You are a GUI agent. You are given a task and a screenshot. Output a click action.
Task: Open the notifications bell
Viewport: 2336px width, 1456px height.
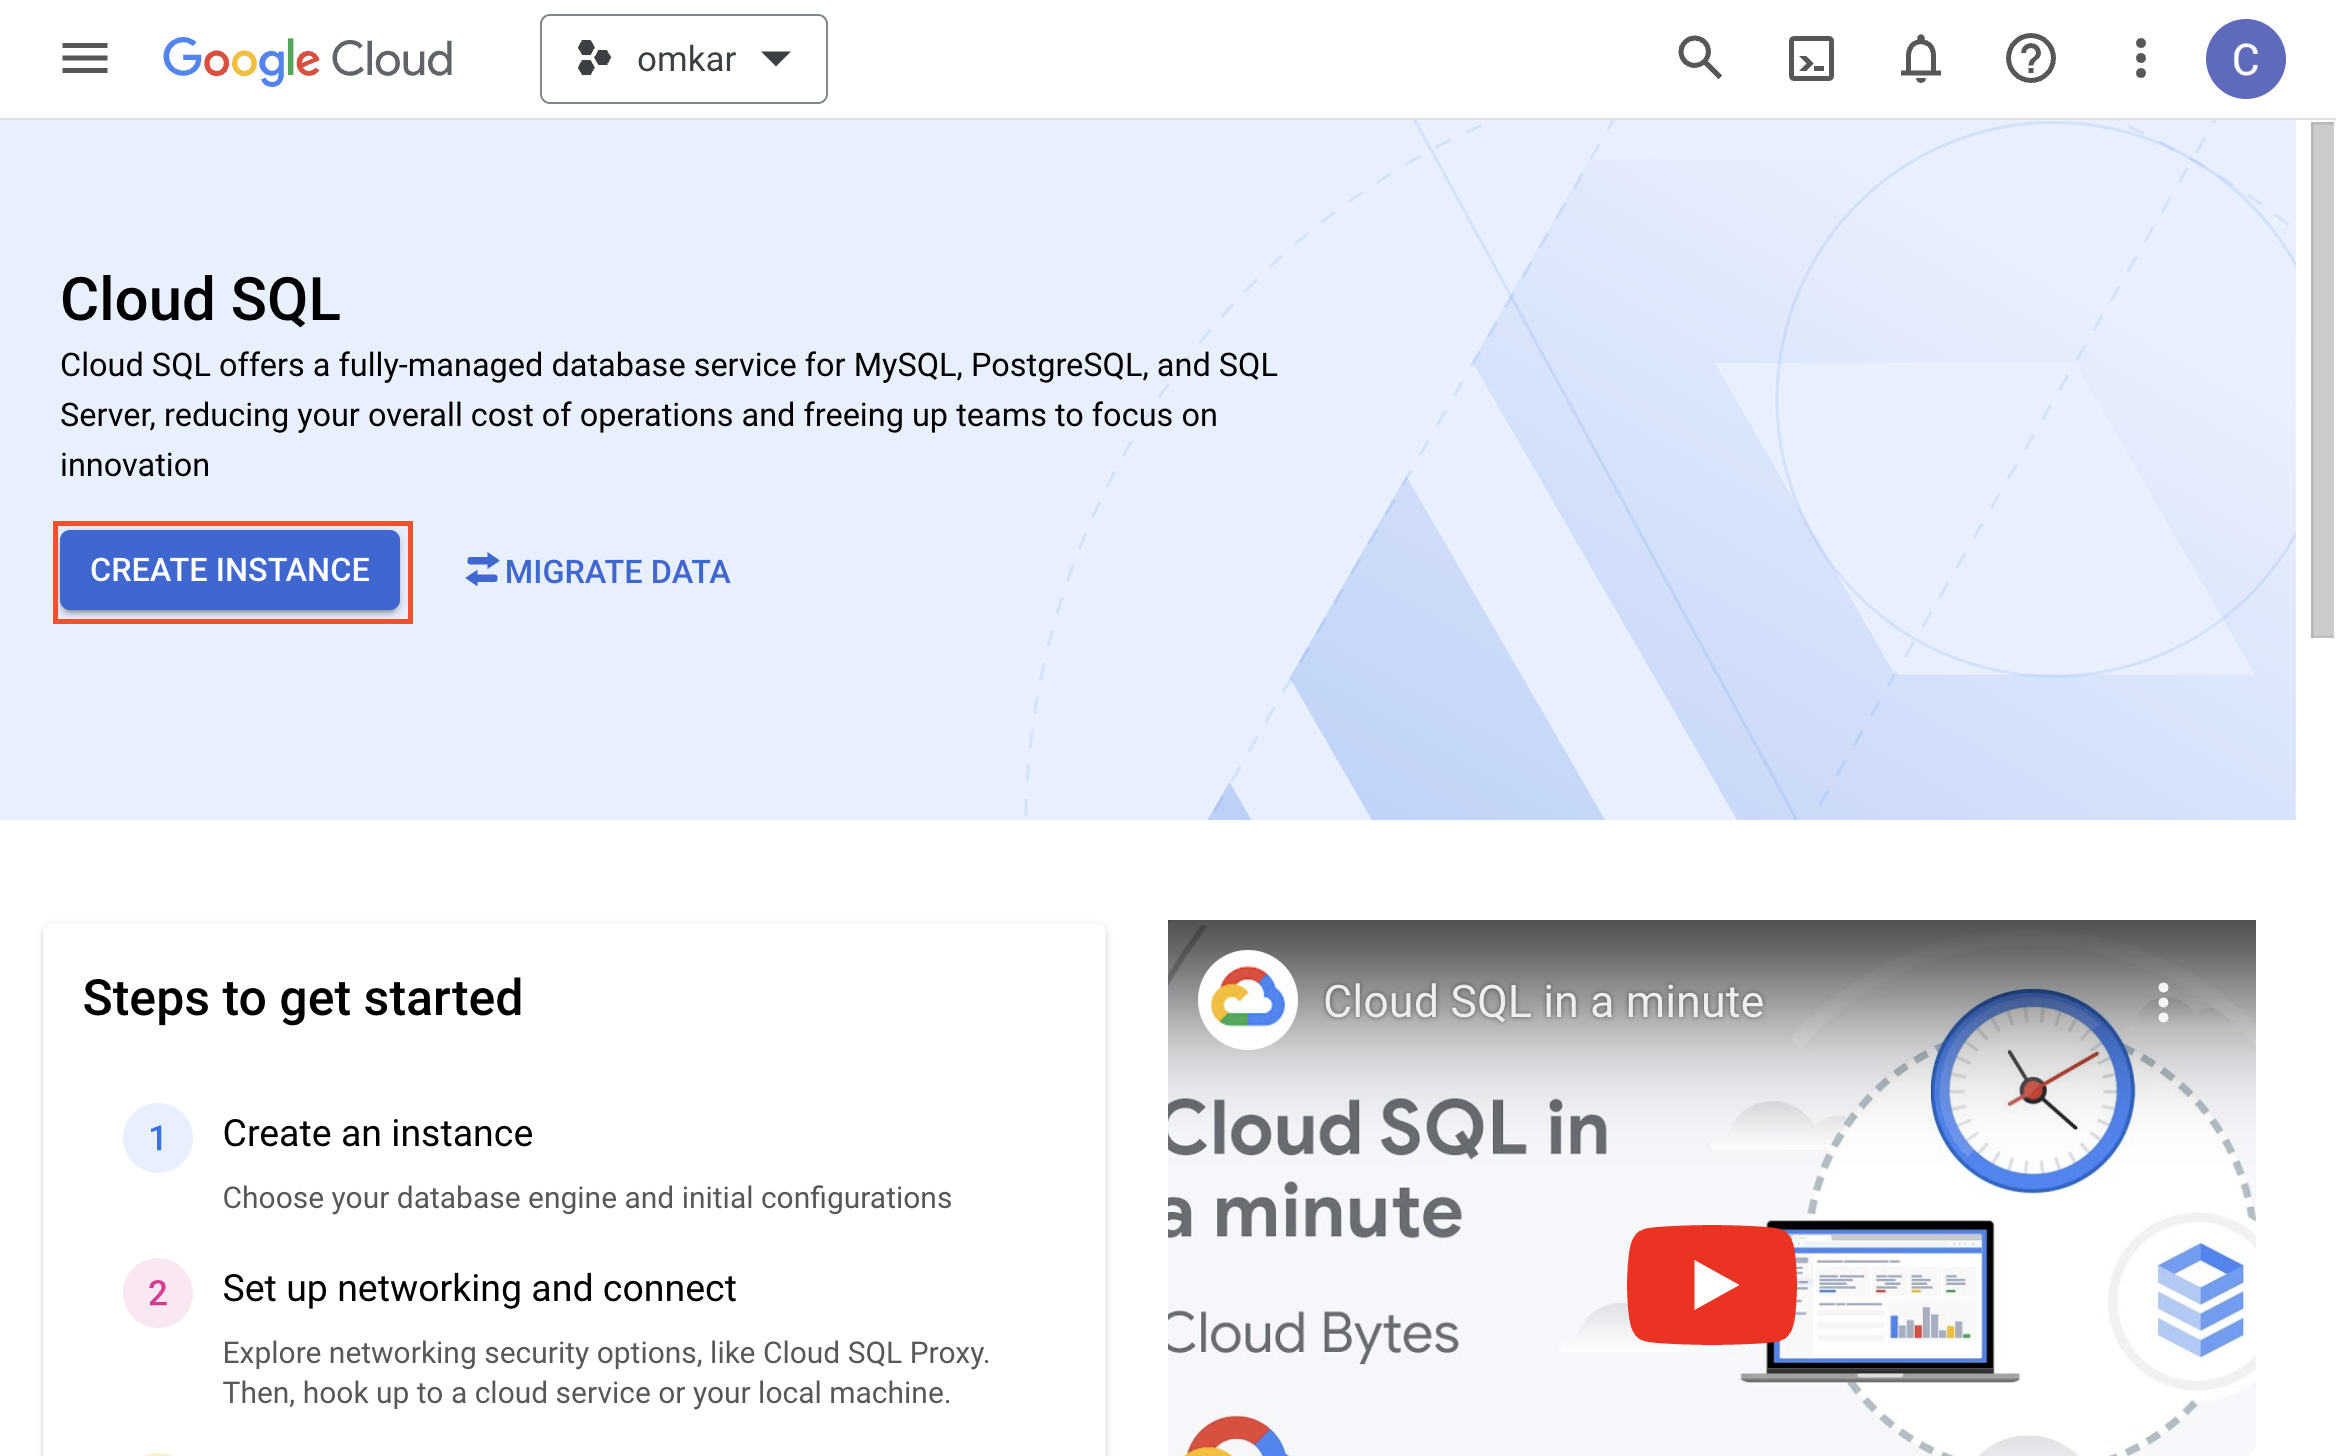1921,59
